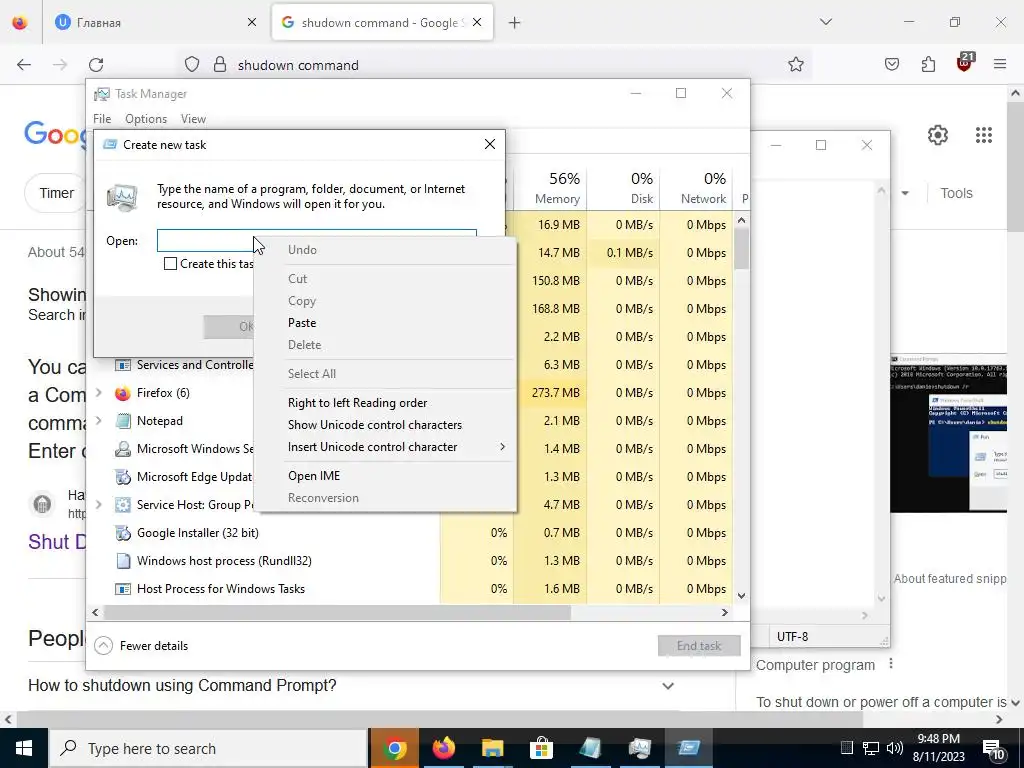Open the Google settings gear icon
Image resolution: width=1024 pixels, height=768 pixels.
click(938, 135)
